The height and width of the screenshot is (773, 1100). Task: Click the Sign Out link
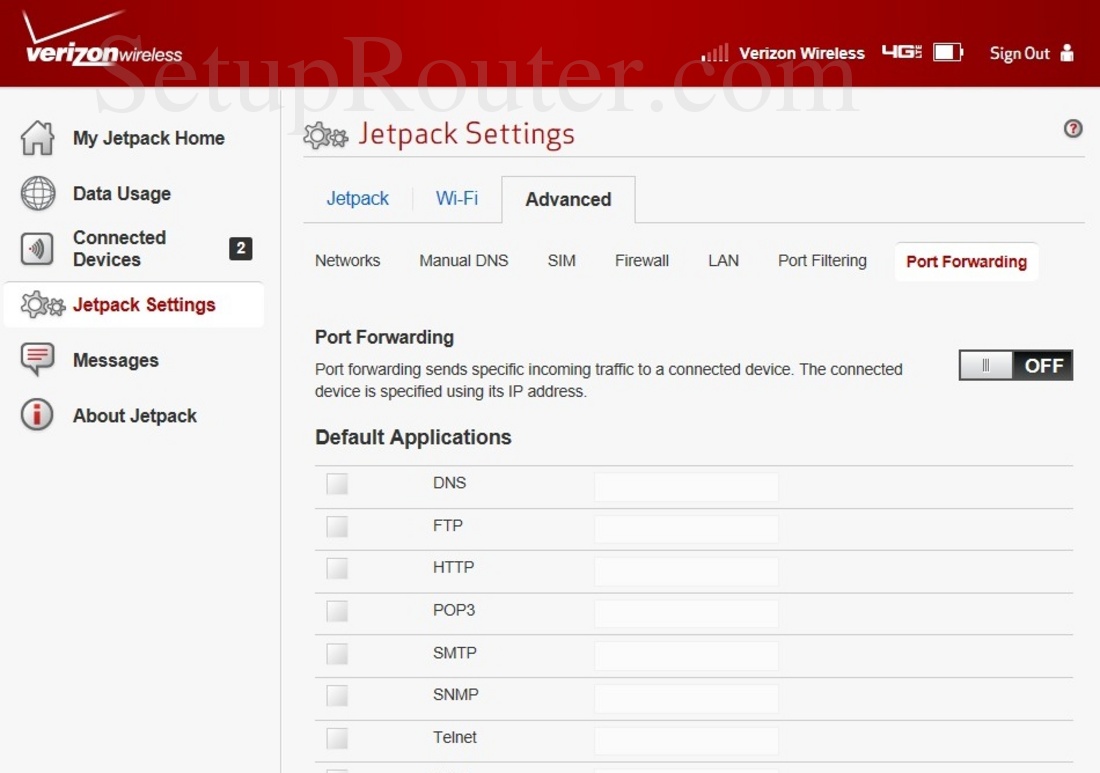pyautogui.click(x=1019, y=53)
